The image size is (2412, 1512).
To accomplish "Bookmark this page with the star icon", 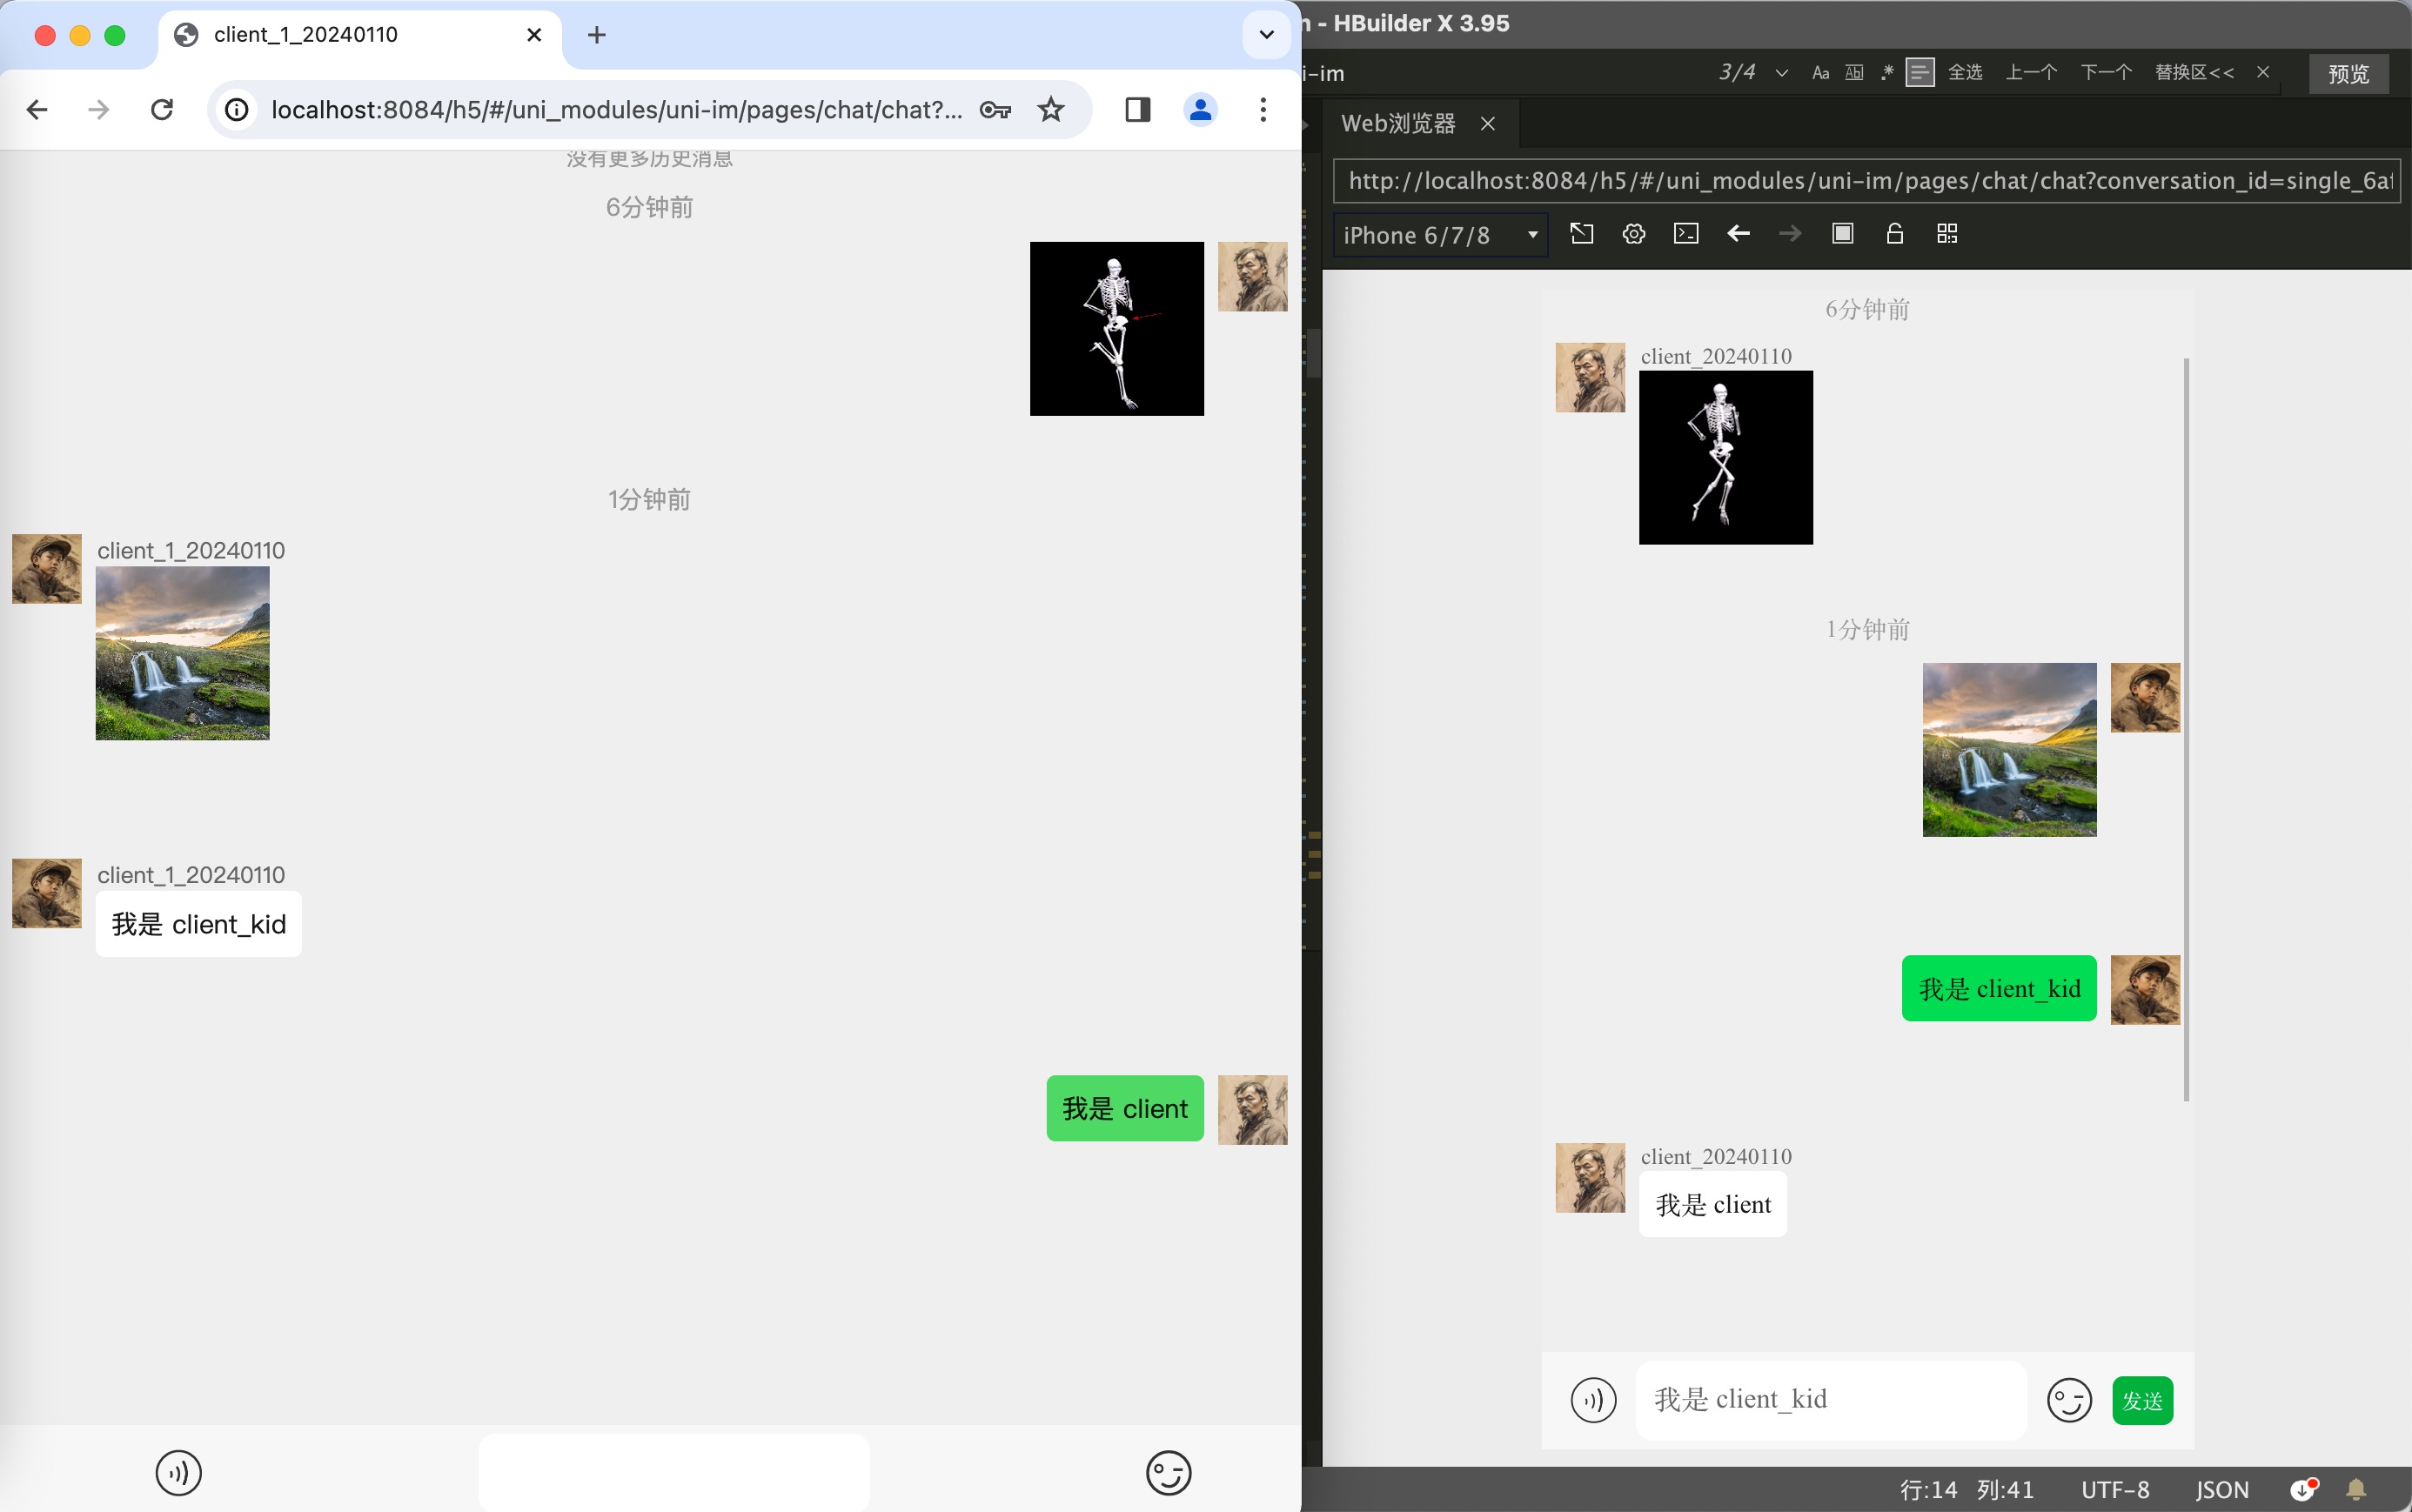I will [1050, 109].
